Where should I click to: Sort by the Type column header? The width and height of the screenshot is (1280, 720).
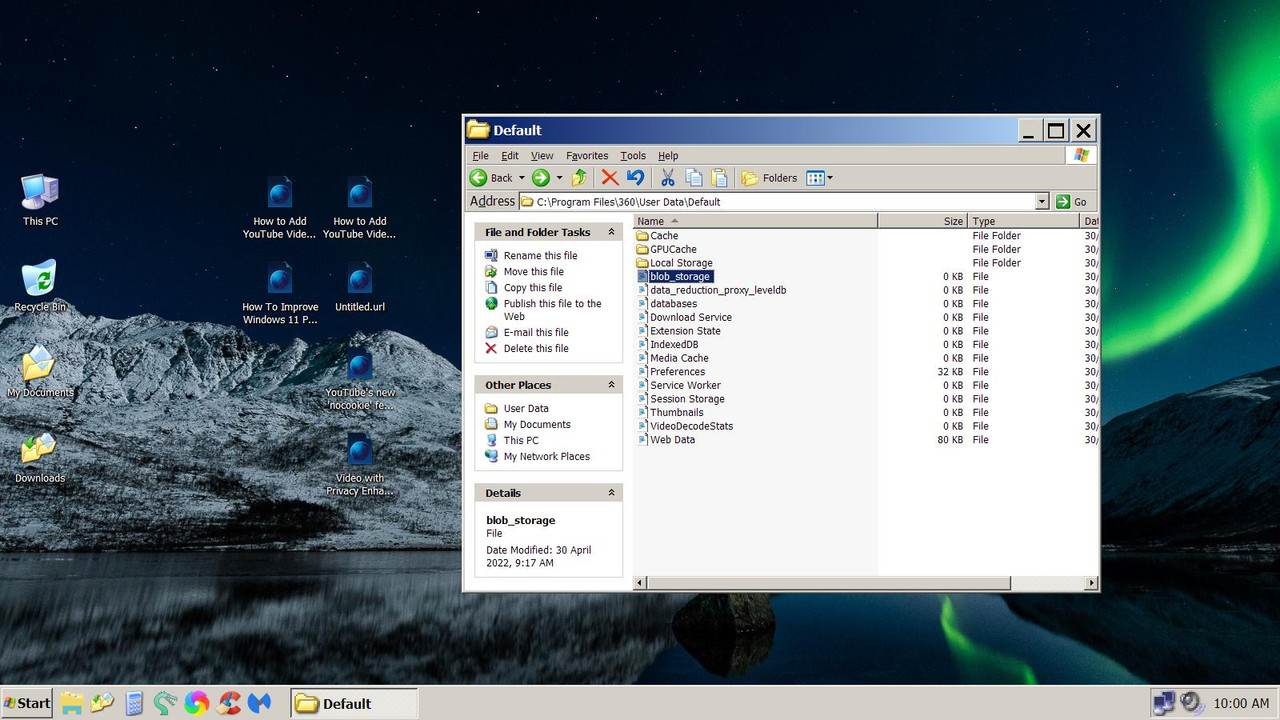coord(1024,221)
